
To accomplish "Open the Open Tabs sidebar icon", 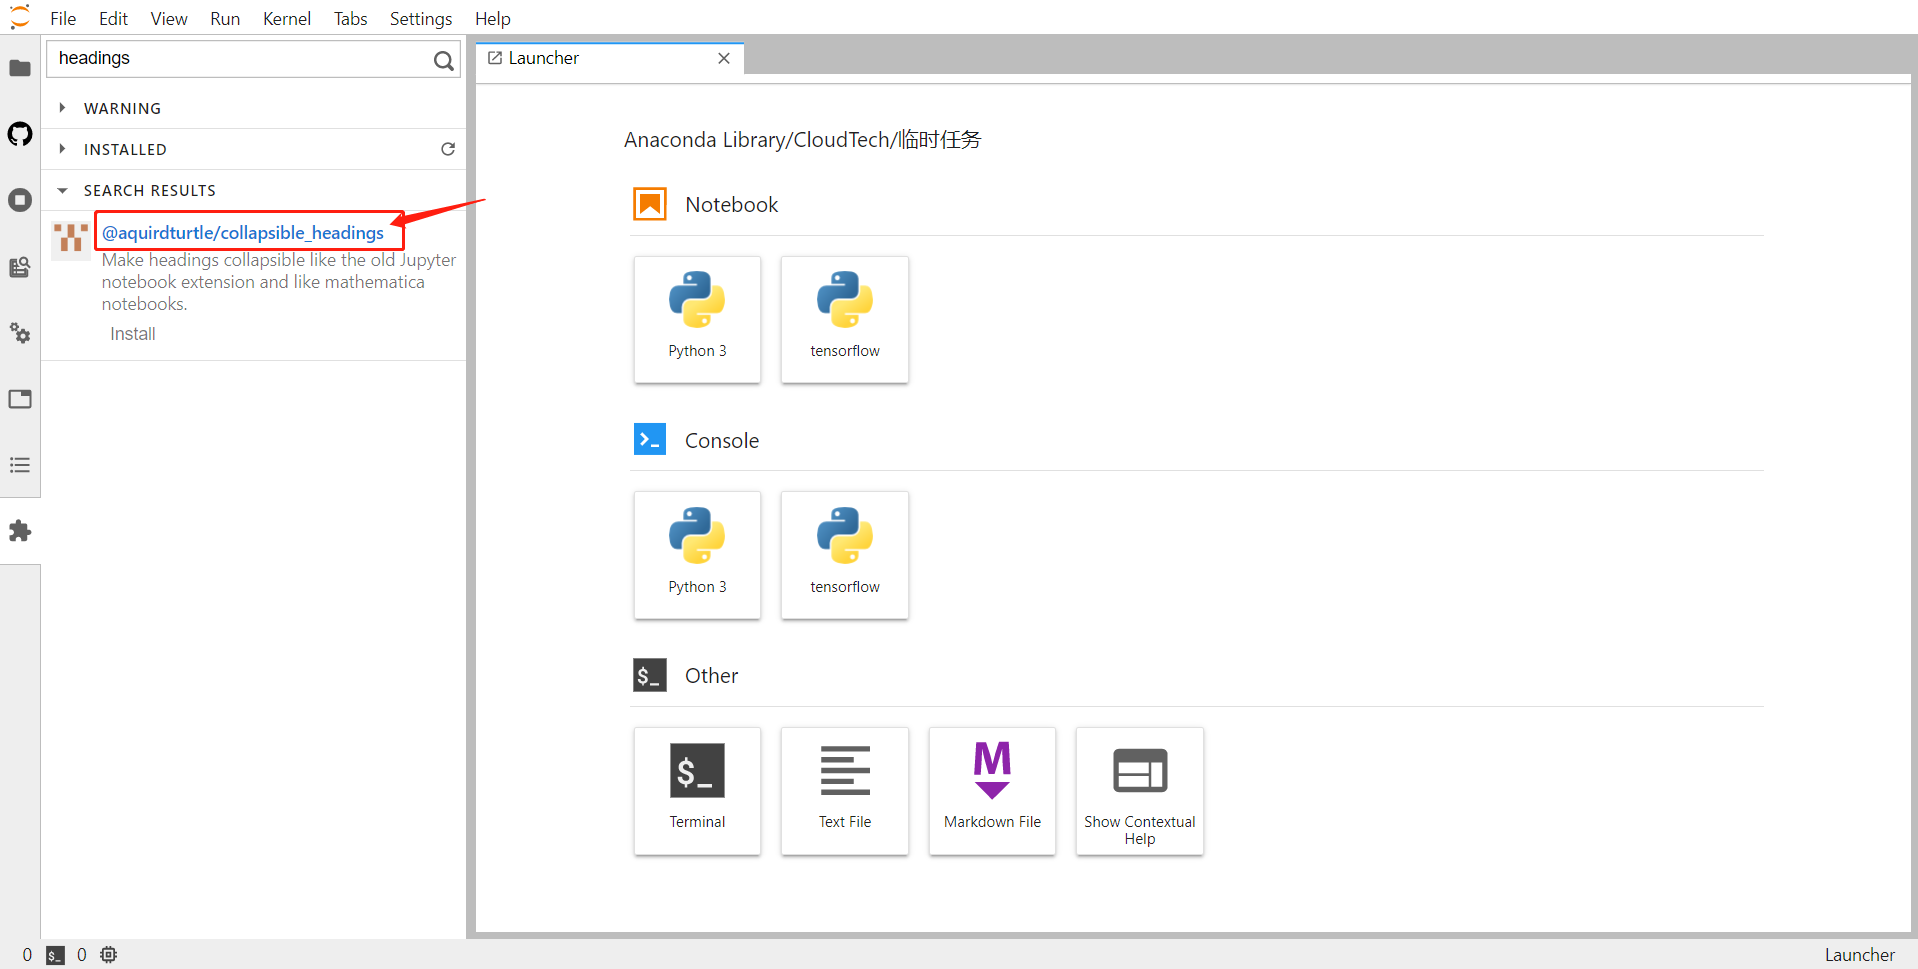I will pyautogui.click(x=20, y=399).
